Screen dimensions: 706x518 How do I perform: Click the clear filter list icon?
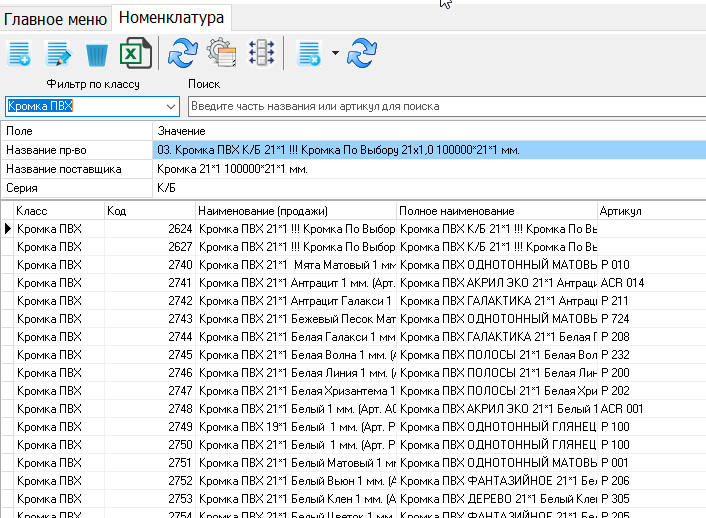point(309,54)
